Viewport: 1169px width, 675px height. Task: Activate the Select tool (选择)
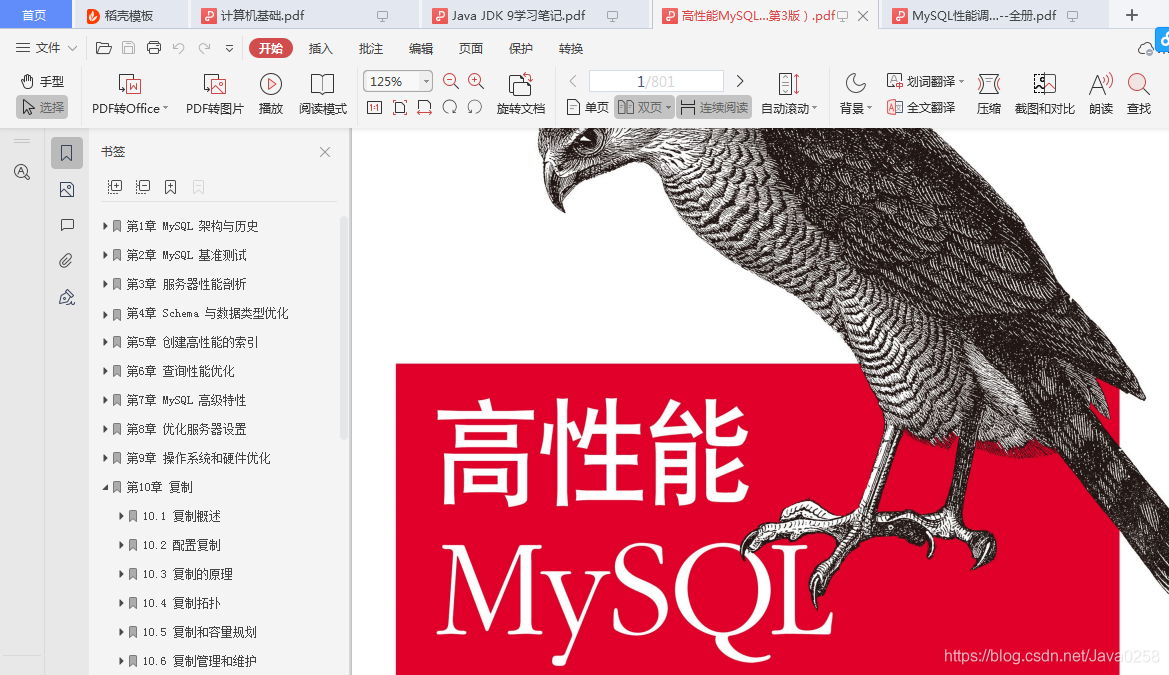coord(42,107)
